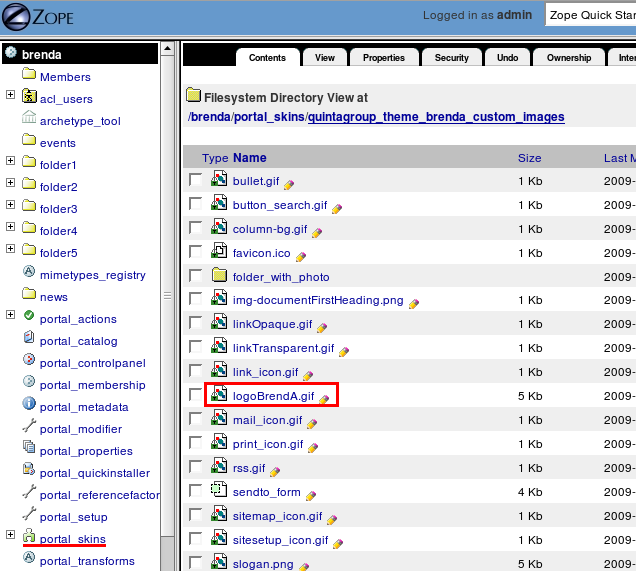Click the portal_controlpanel icon

coord(29,359)
